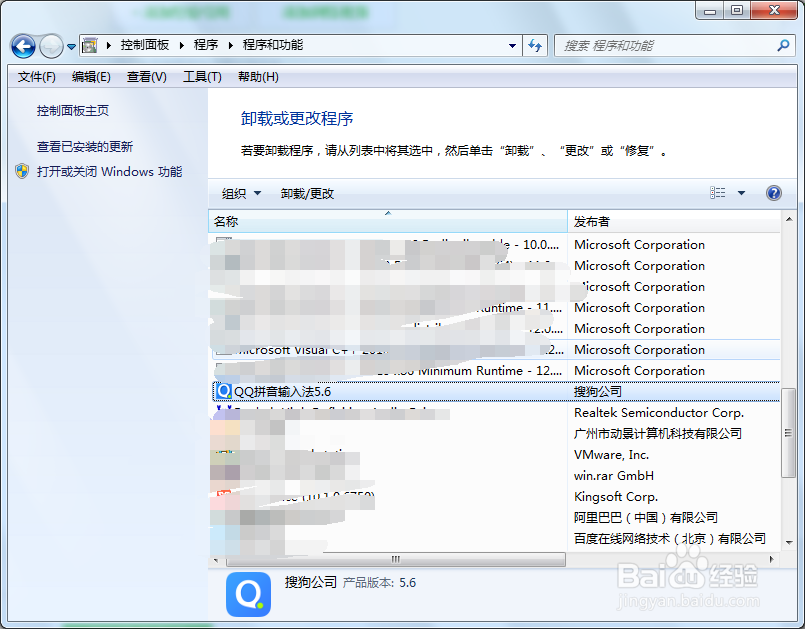Click the Forward navigation arrow button
This screenshot has width=805, height=629.
(51, 47)
